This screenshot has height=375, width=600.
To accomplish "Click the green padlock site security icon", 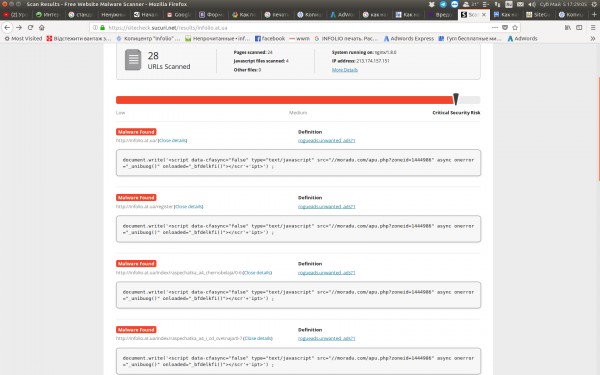I will 102,28.
